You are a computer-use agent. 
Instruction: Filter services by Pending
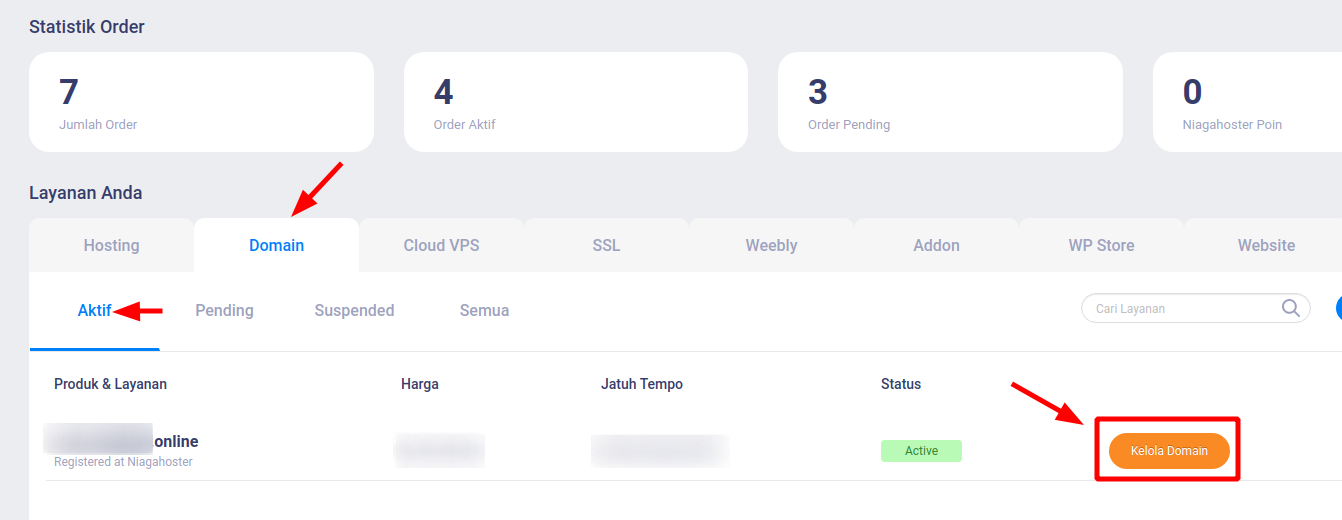pos(224,310)
